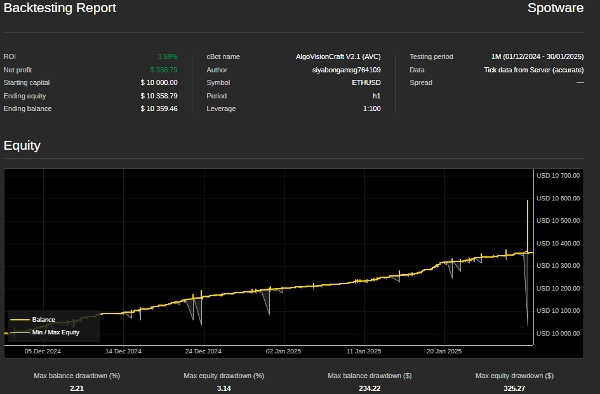
Task: Click the USD 10 700.00 axis label
Action: (558, 176)
